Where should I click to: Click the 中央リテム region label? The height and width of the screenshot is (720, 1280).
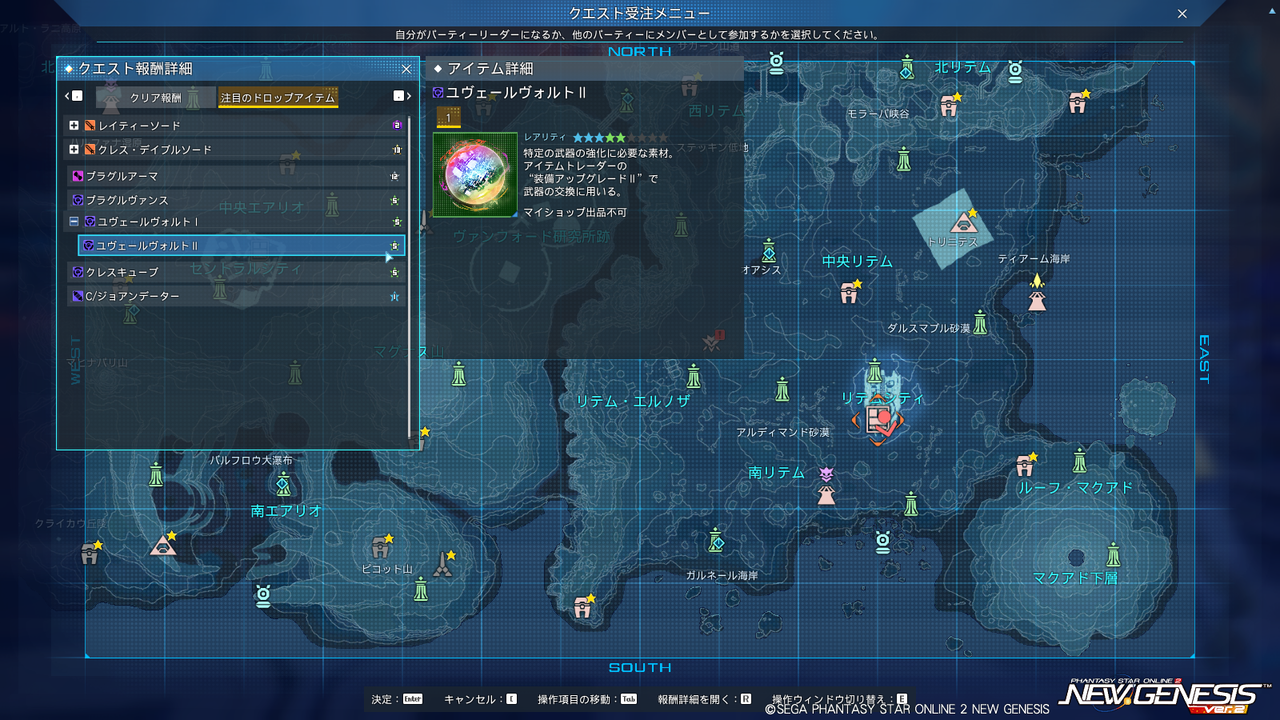pos(857,261)
